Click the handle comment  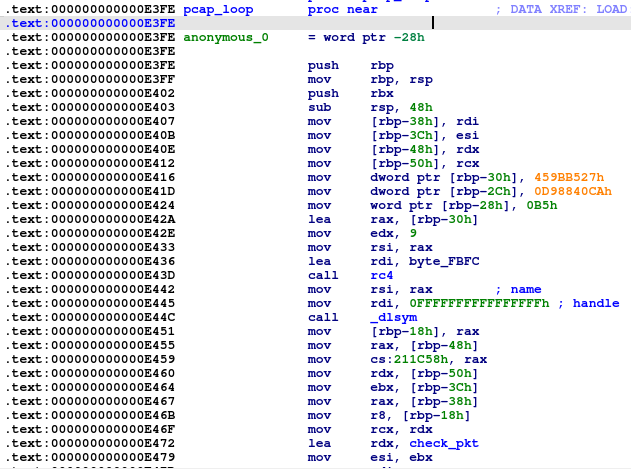tap(588, 303)
